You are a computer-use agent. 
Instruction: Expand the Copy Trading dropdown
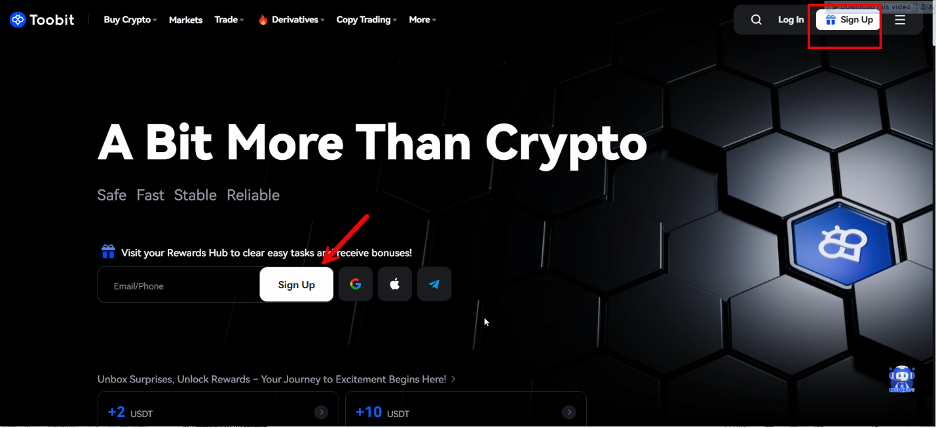pyautogui.click(x=367, y=20)
